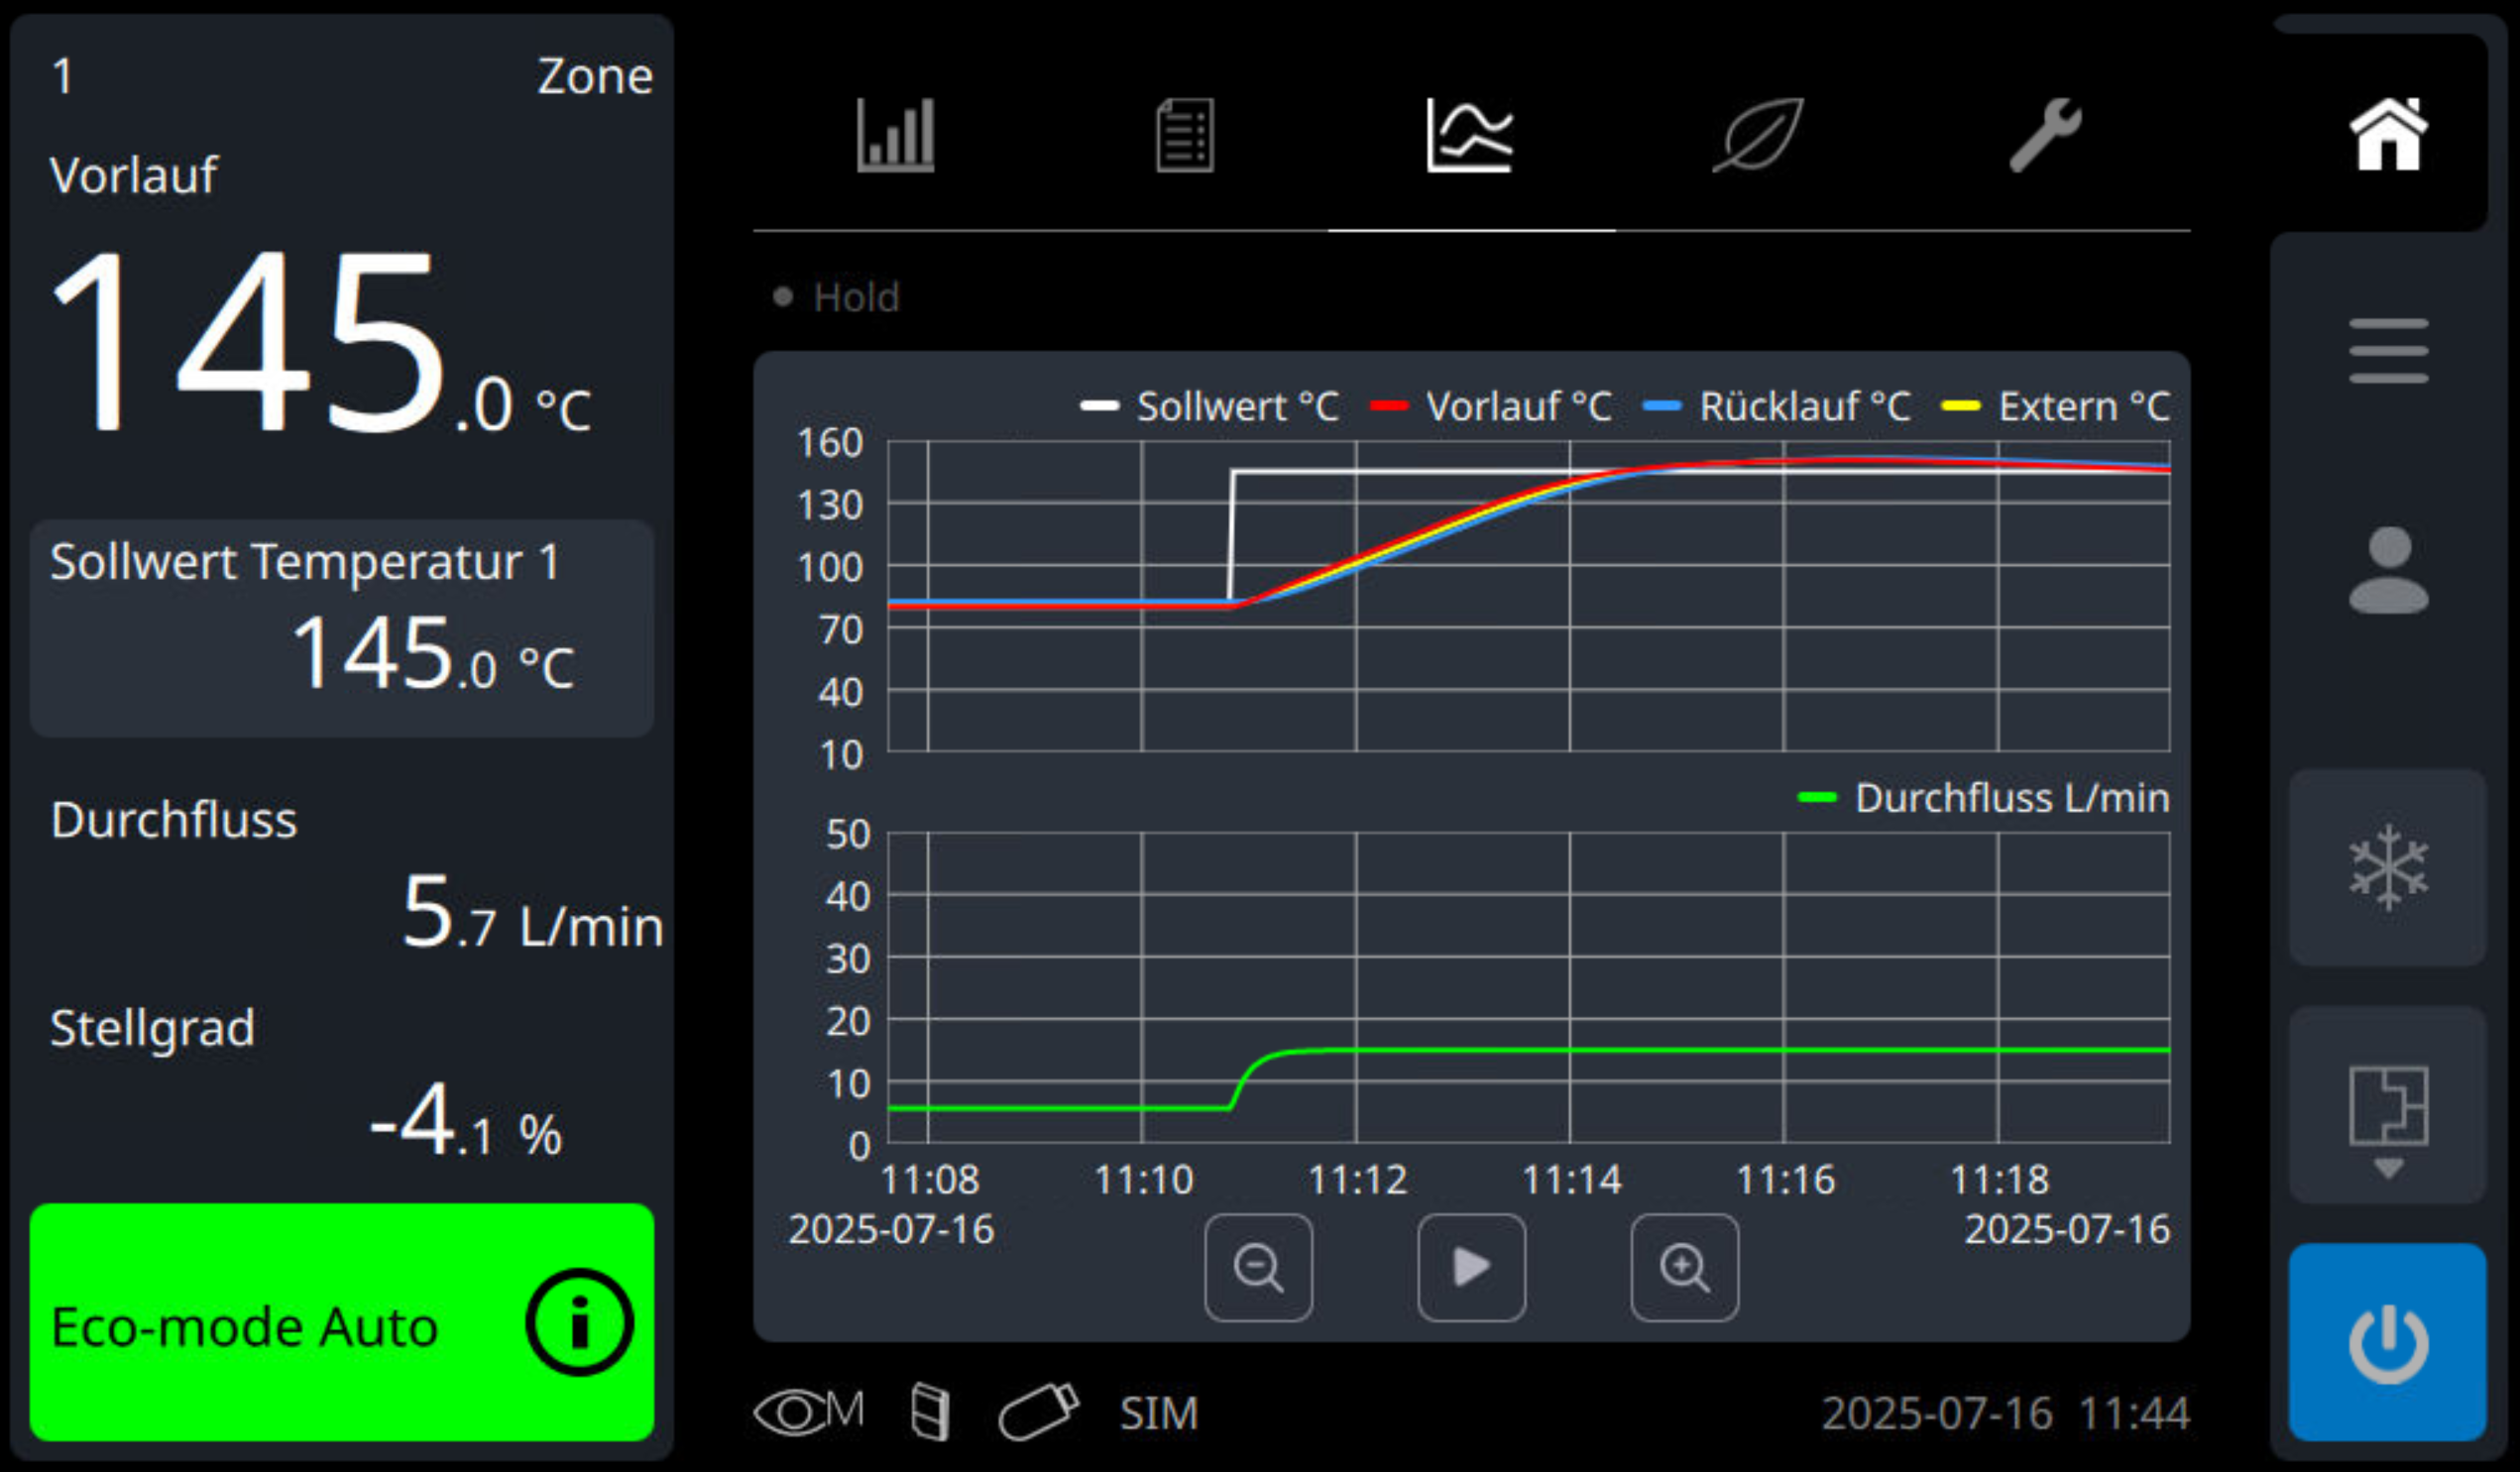This screenshot has width=2520, height=1472.
Task: Toggle the Vorlauf °C legend swatch
Action: click(x=1389, y=406)
